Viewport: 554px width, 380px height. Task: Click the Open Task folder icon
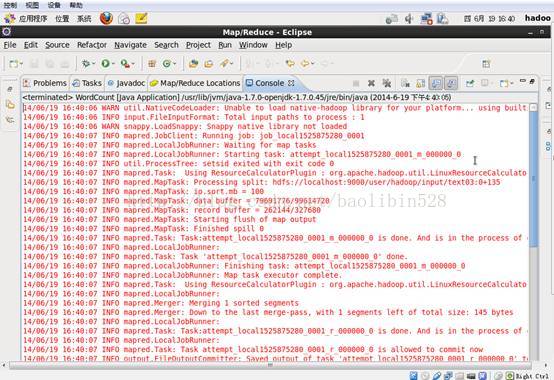[208, 64]
